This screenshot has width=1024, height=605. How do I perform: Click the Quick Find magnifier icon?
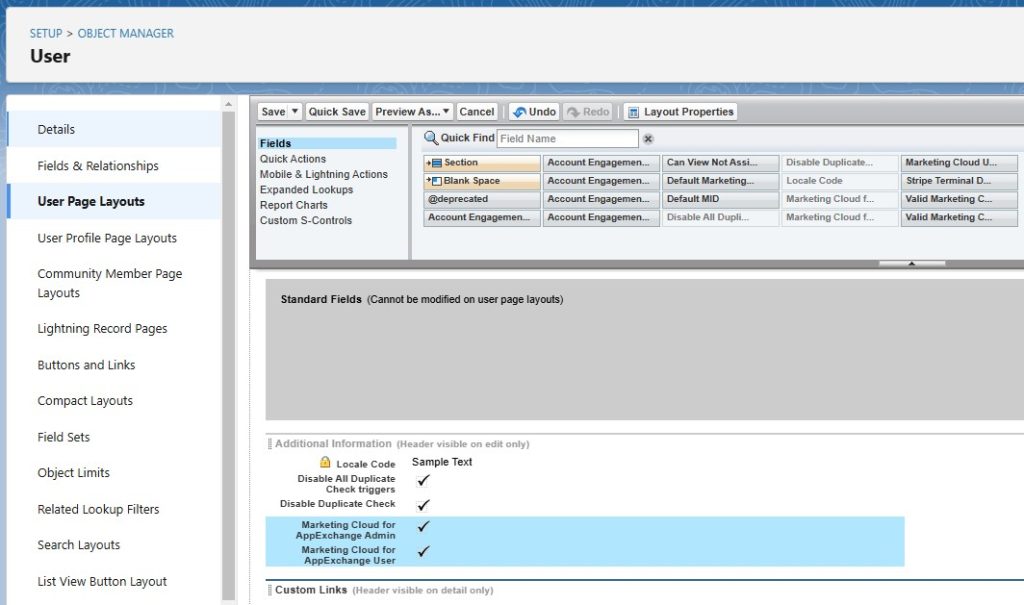pos(431,138)
